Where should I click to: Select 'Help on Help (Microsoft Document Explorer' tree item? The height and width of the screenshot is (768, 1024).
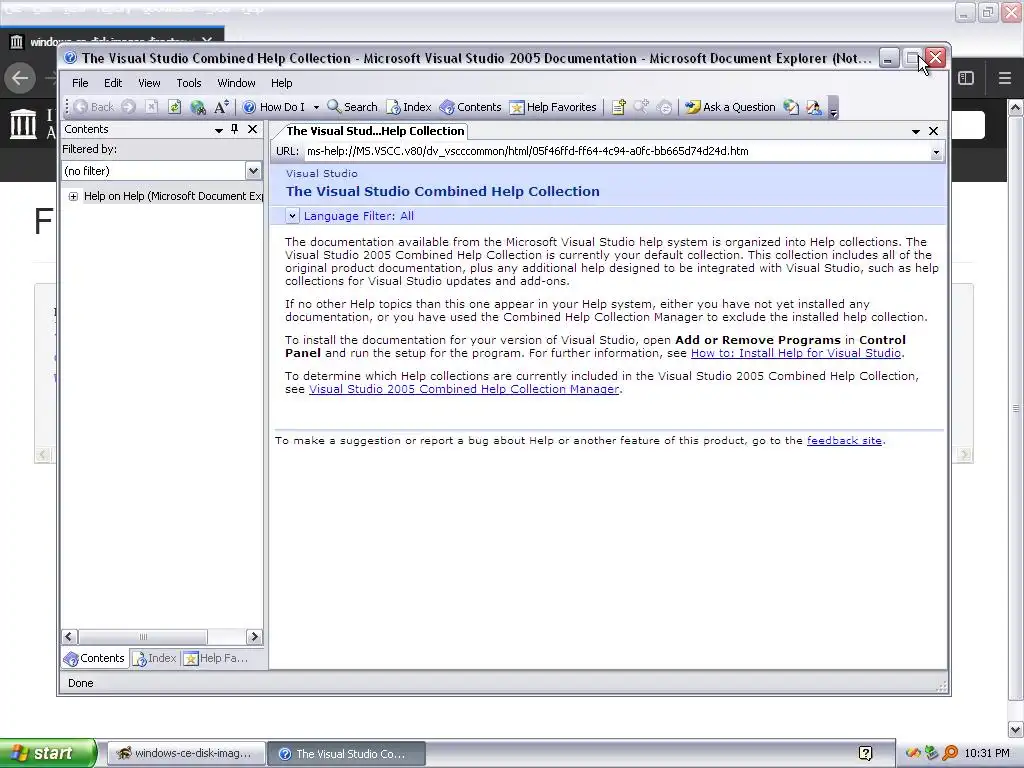tap(173, 196)
